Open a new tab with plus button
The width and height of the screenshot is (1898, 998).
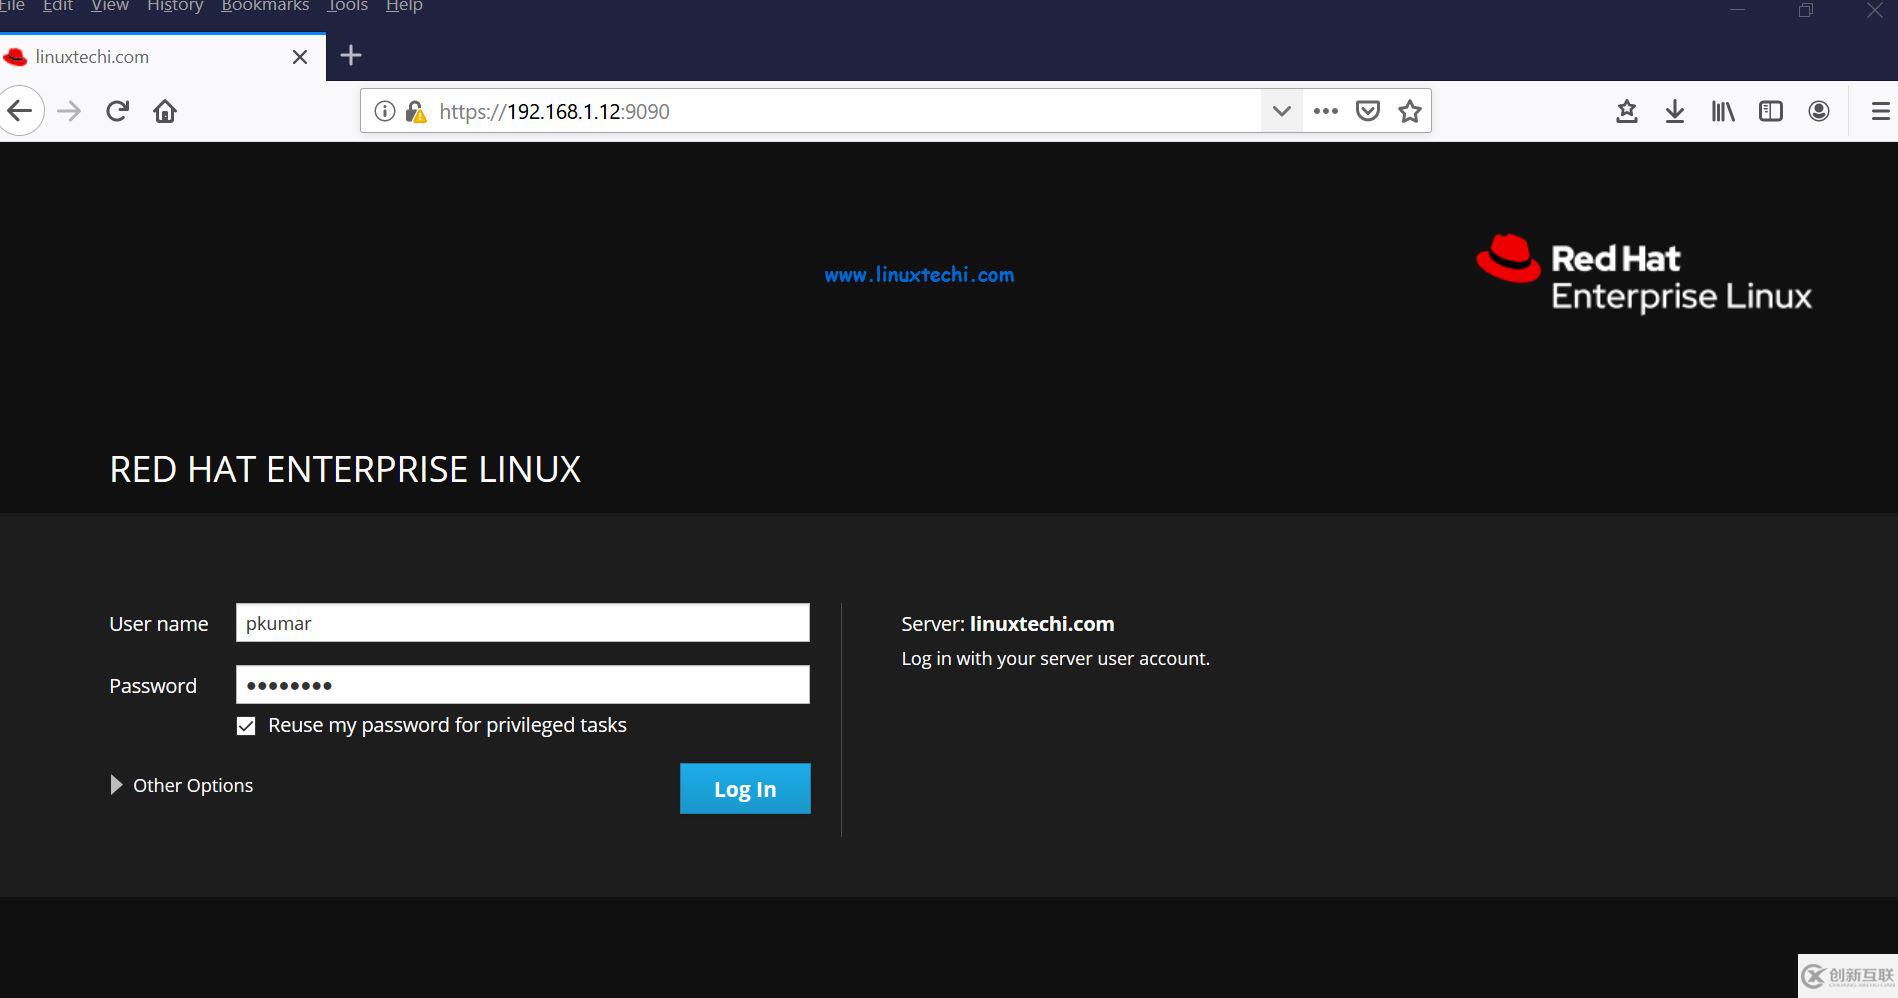coord(351,55)
